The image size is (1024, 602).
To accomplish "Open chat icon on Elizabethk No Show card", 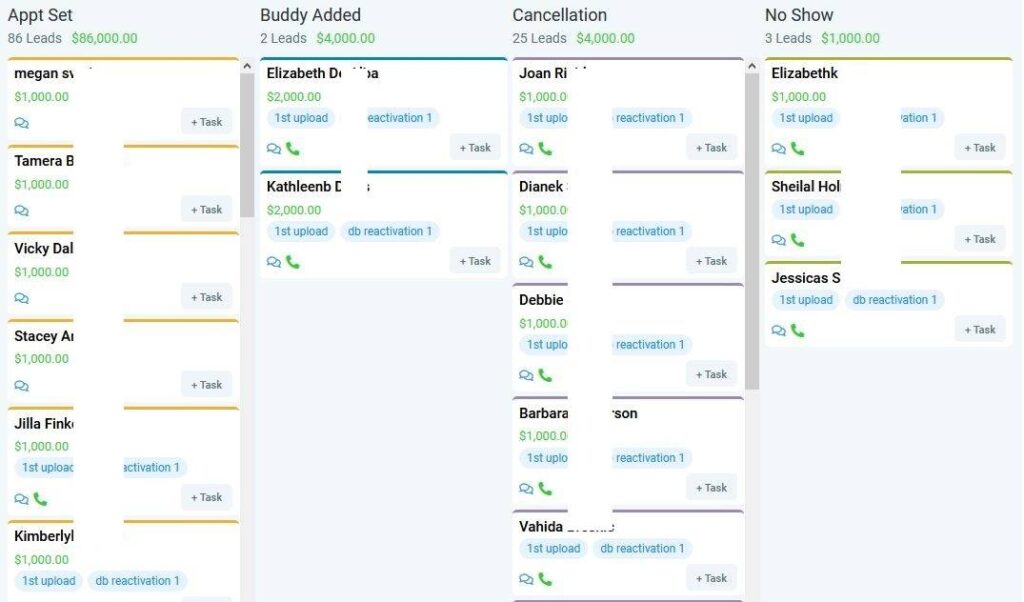I will [778, 148].
